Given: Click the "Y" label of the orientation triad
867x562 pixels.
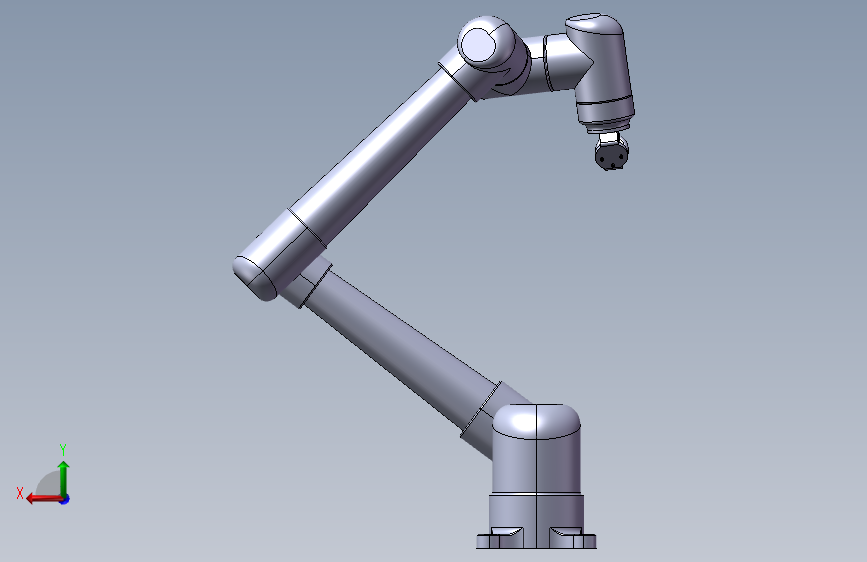Looking at the screenshot, I should coord(63,449).
